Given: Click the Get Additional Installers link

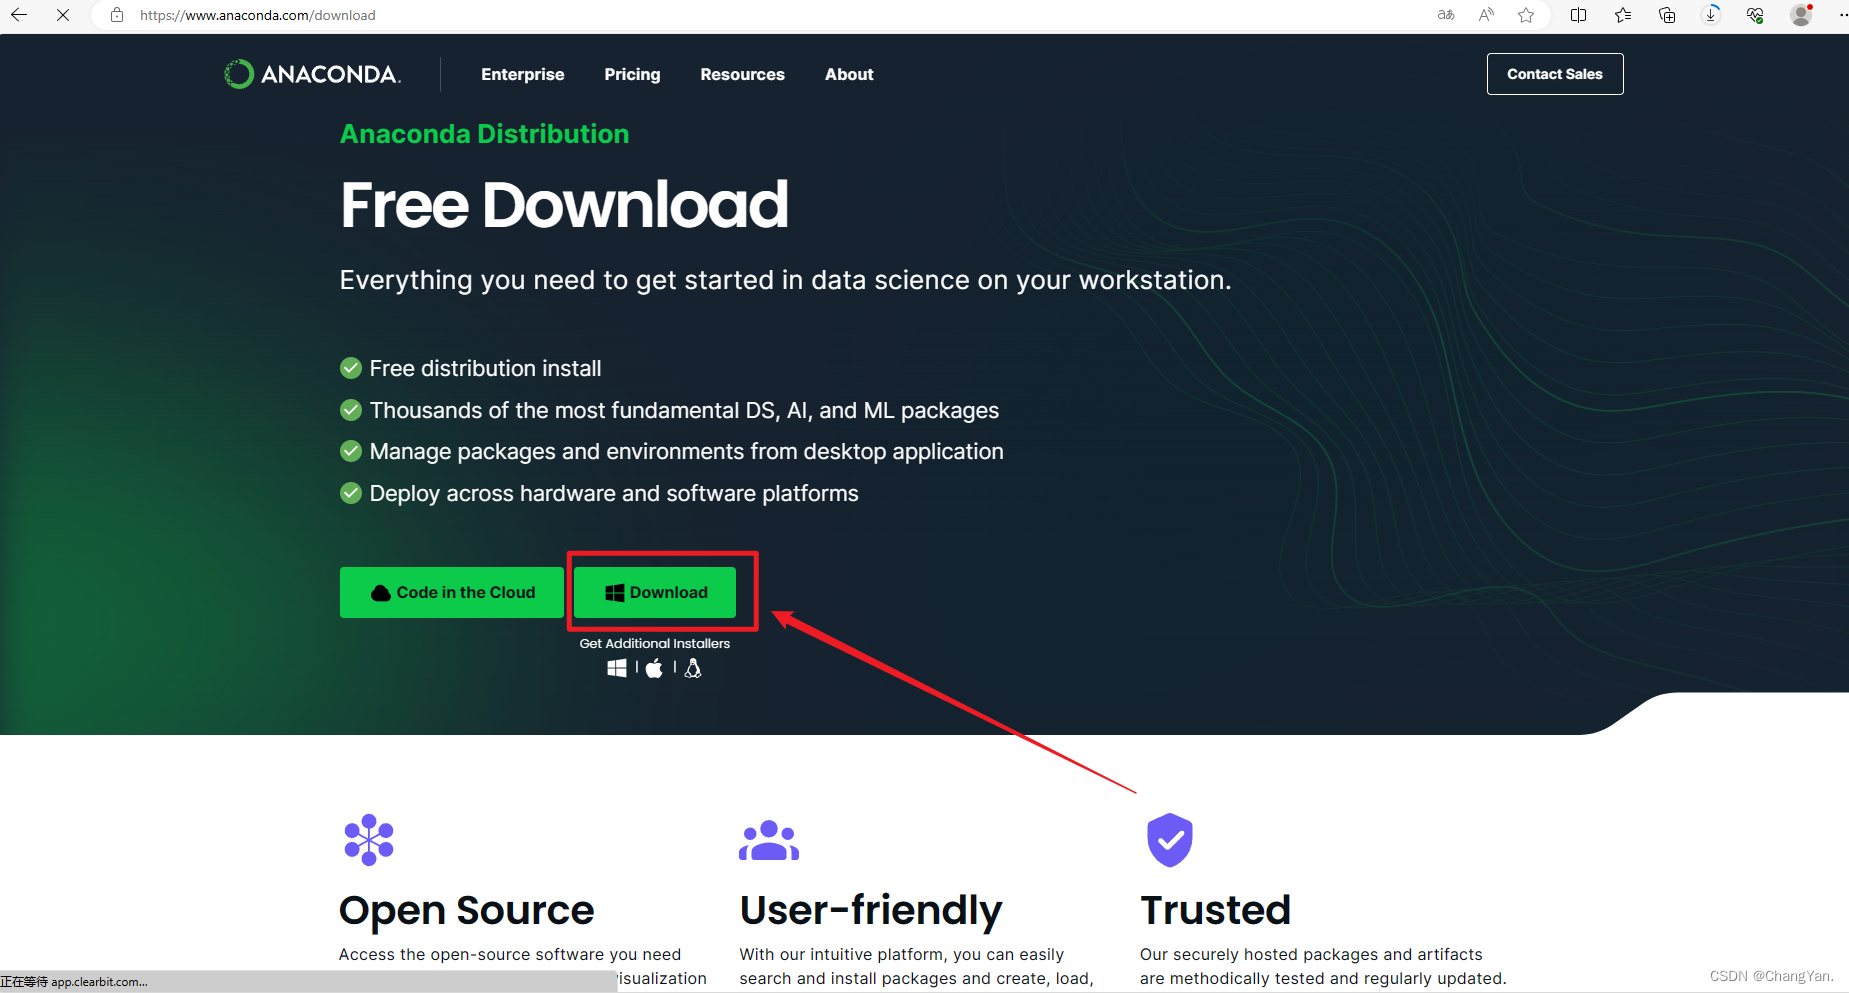Looking at the screenshot, I should (x=655, y=644).
